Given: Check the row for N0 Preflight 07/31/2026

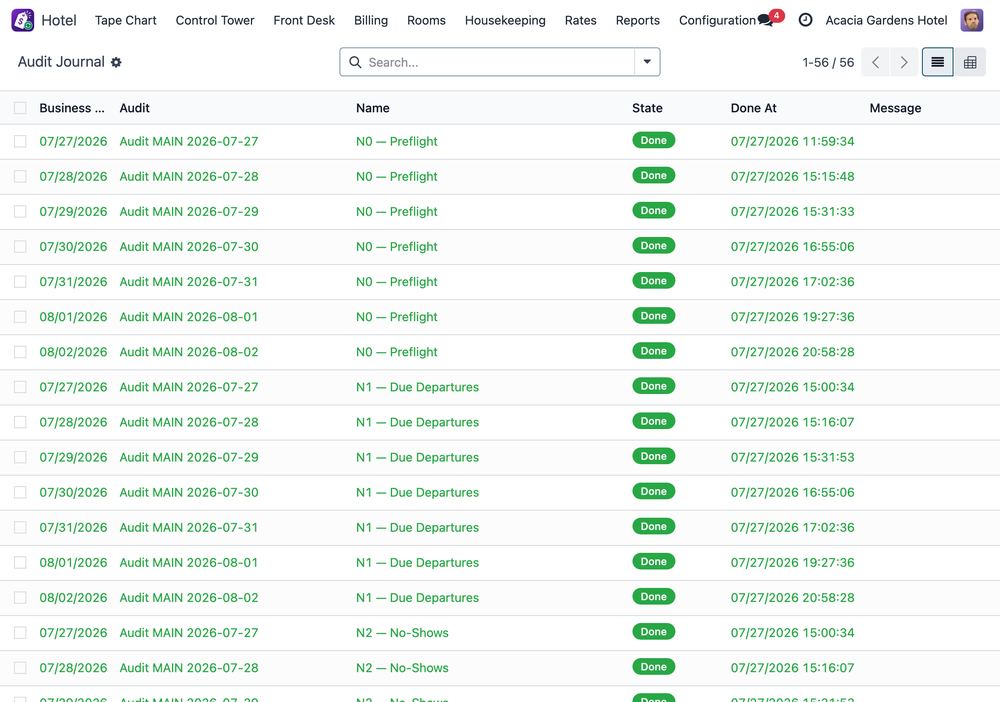Looking at the screenshot, I should click(20, 282).
